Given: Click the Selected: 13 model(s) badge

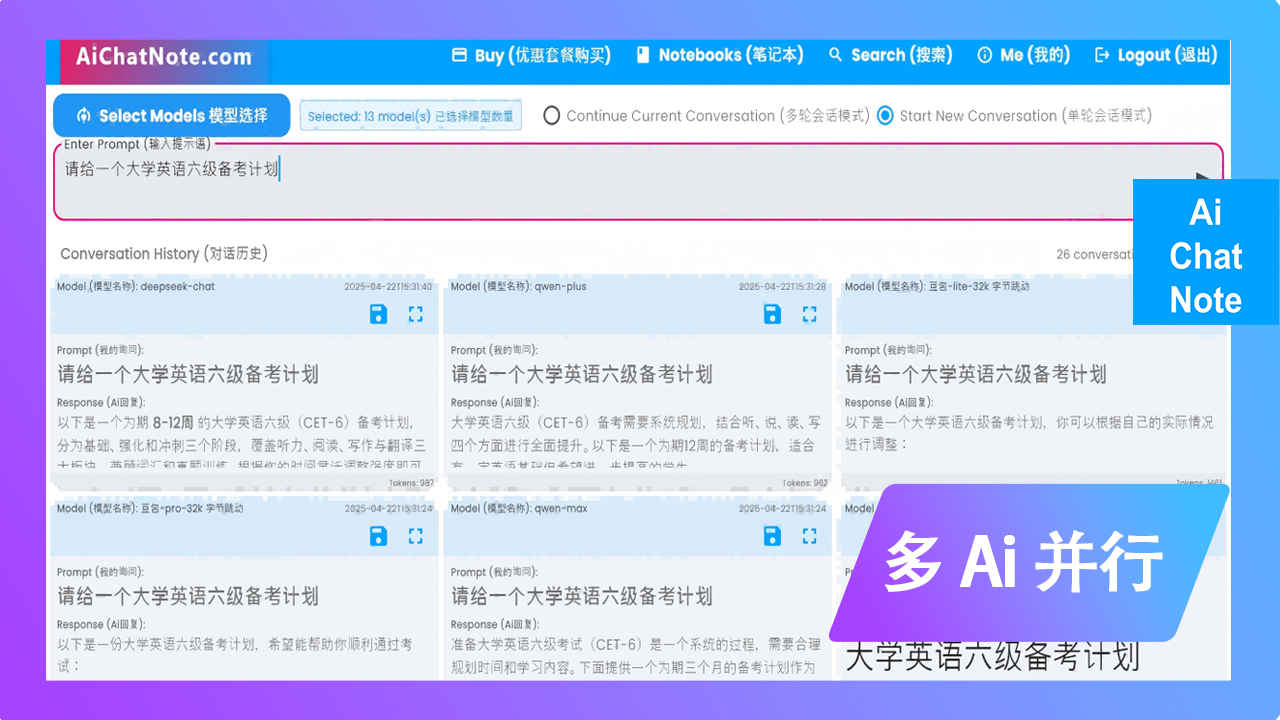Looking at the screenshot, I should coord(410,116).
